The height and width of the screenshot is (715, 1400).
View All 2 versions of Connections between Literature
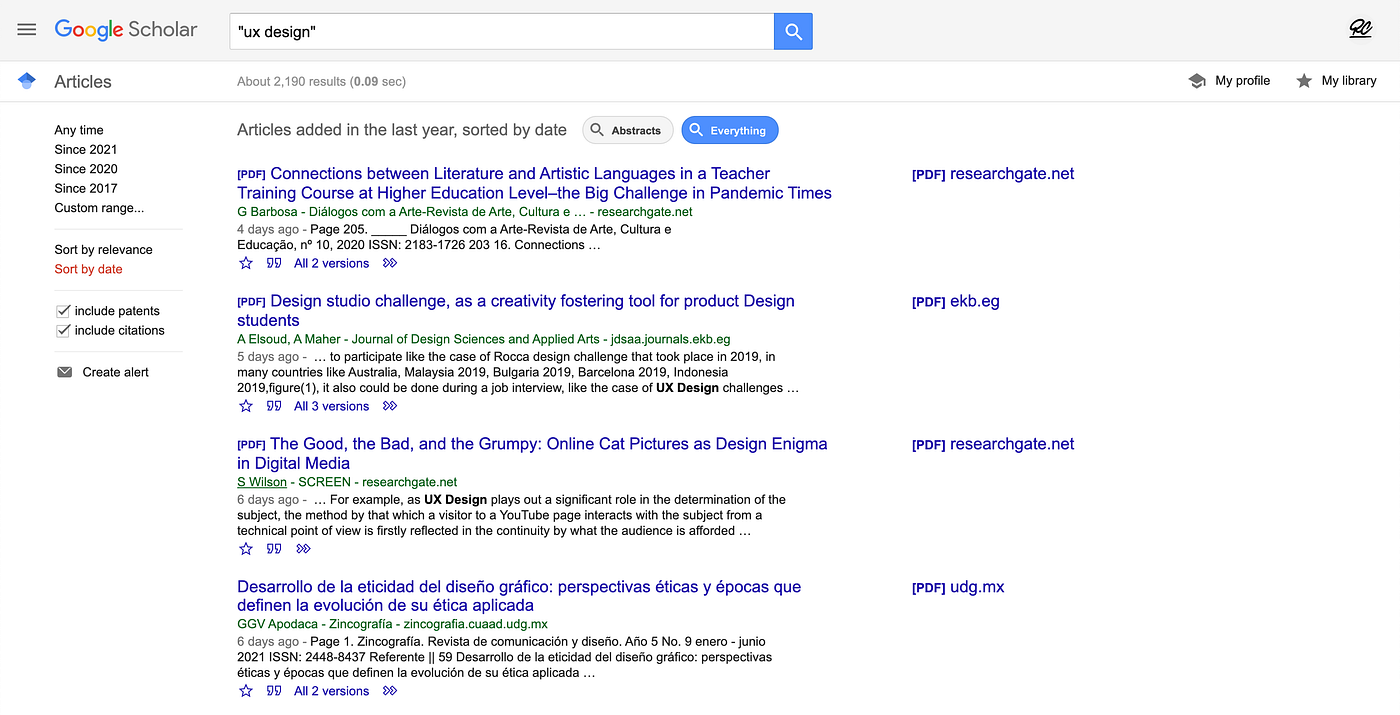332,264
